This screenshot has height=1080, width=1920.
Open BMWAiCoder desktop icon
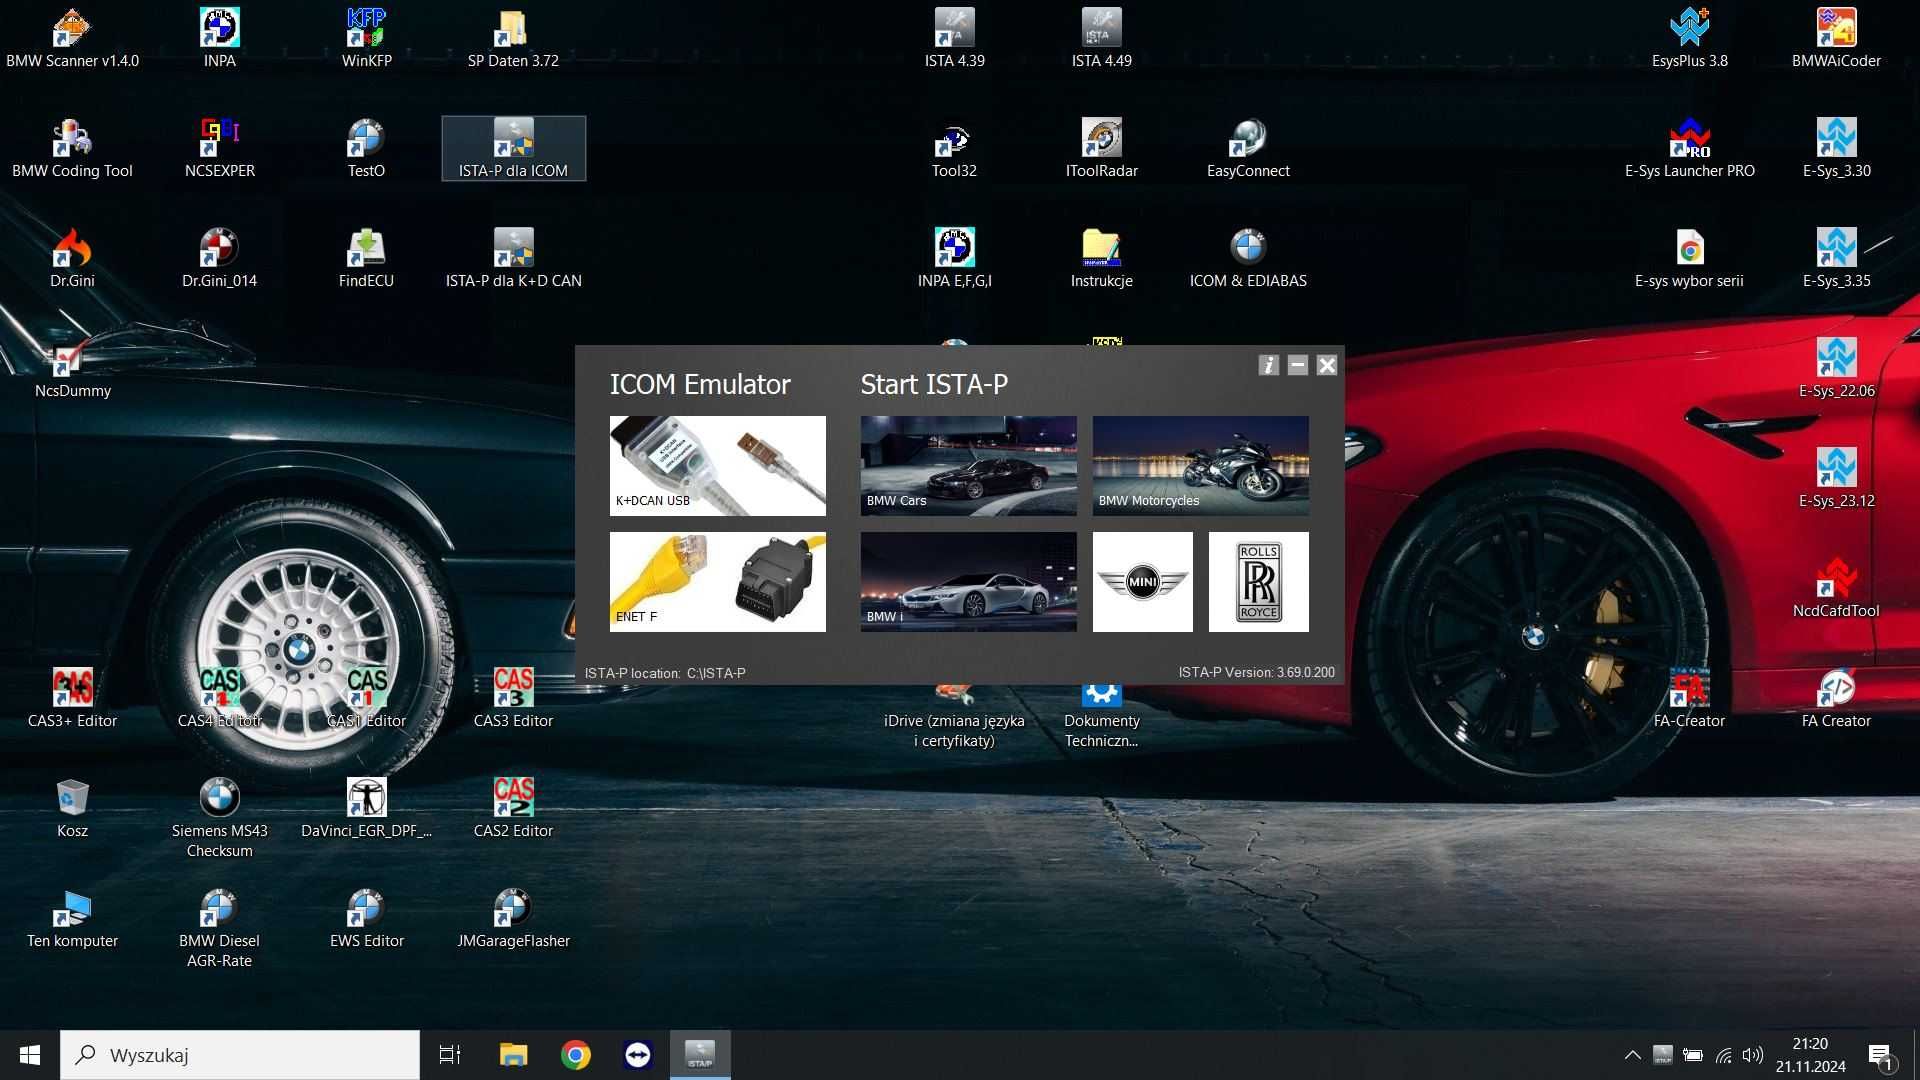1836,40
